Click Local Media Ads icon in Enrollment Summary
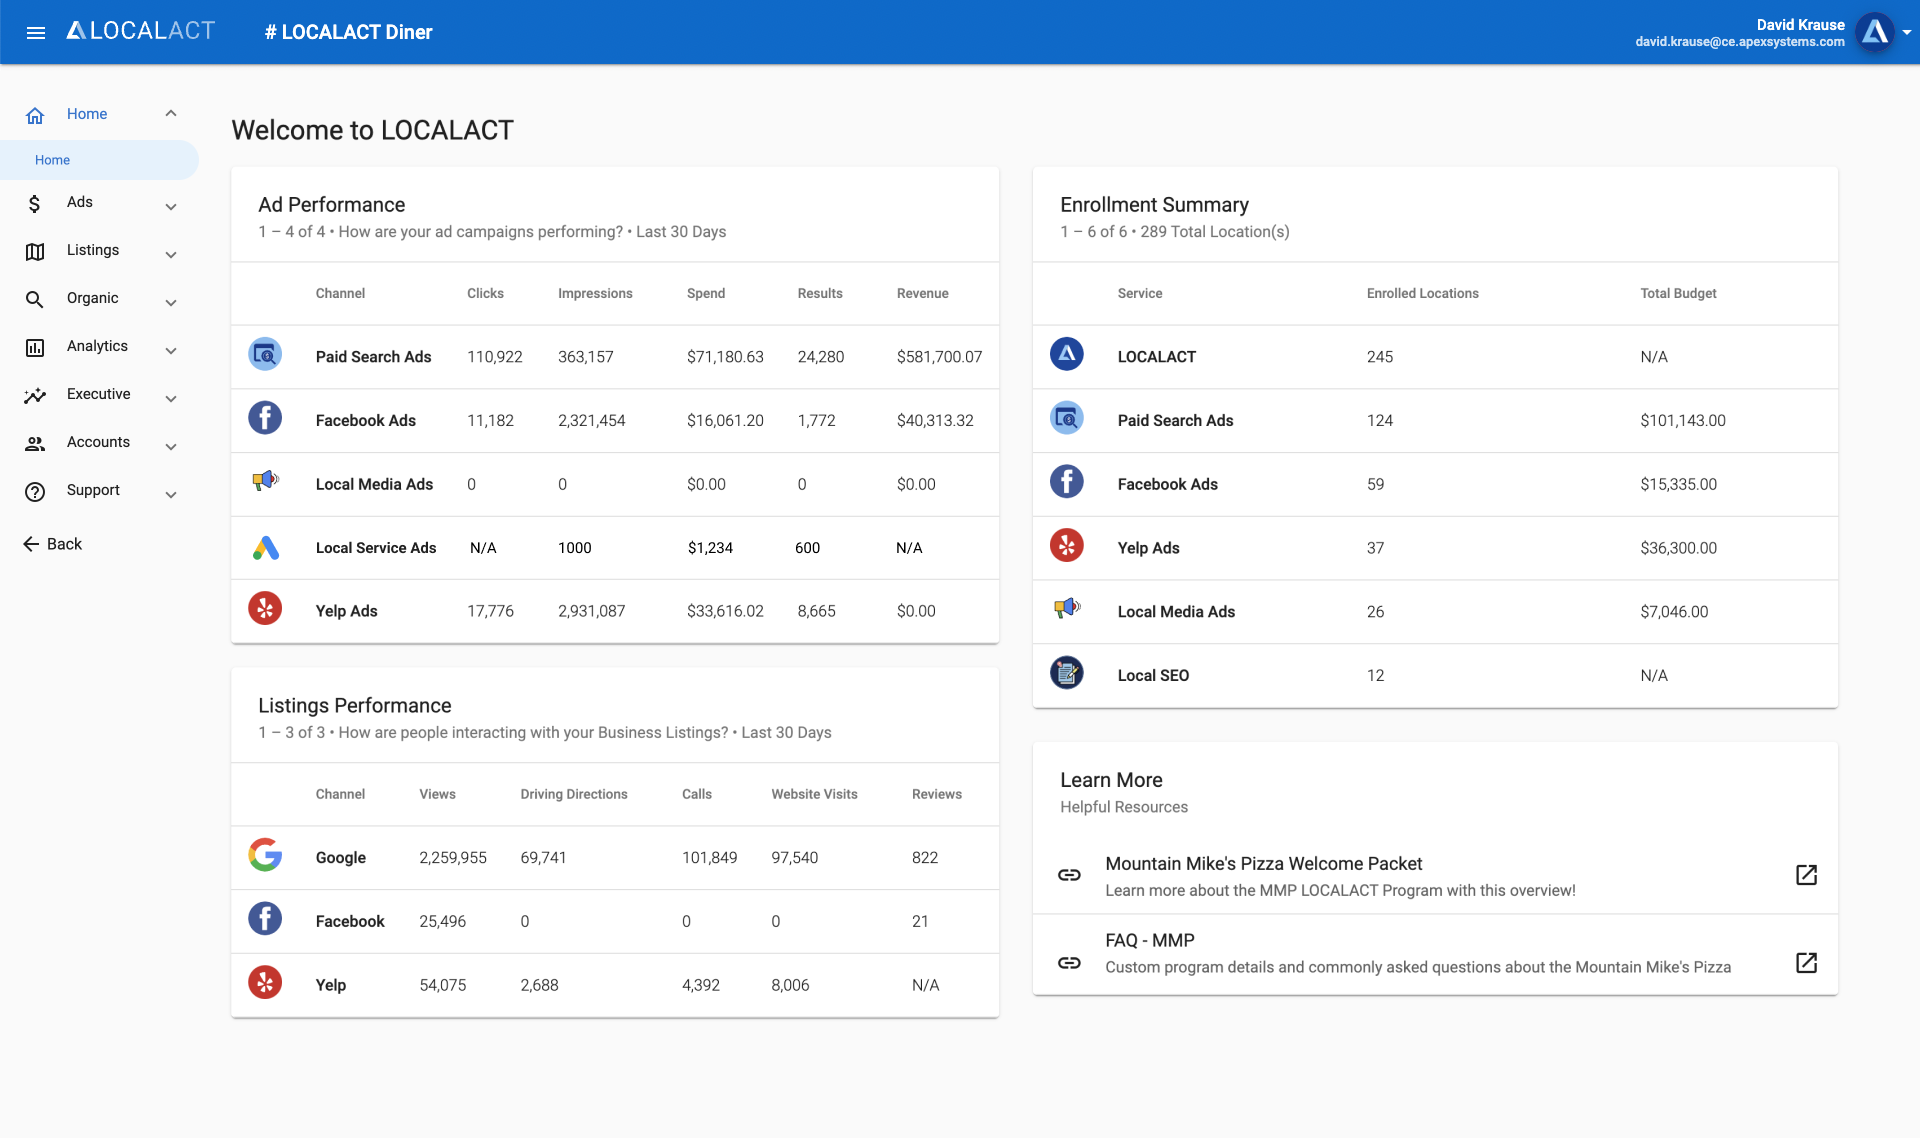 click(x=1067, y=608)
